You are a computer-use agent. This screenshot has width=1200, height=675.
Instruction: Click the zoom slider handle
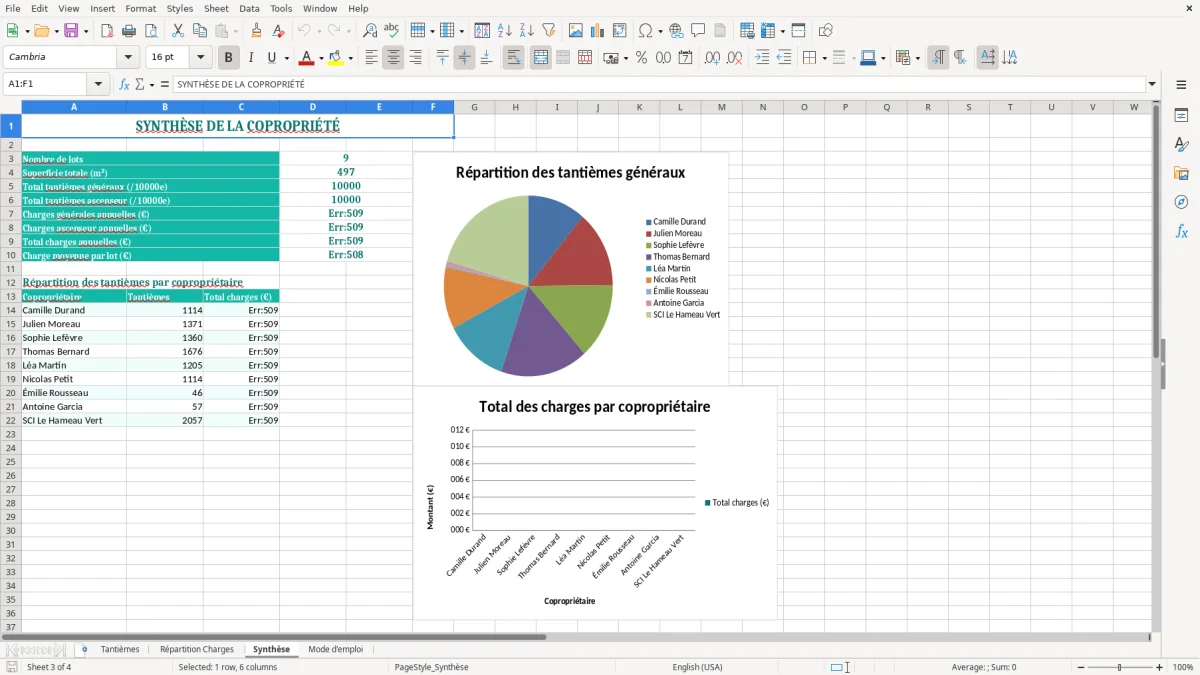coord(1119,667)
